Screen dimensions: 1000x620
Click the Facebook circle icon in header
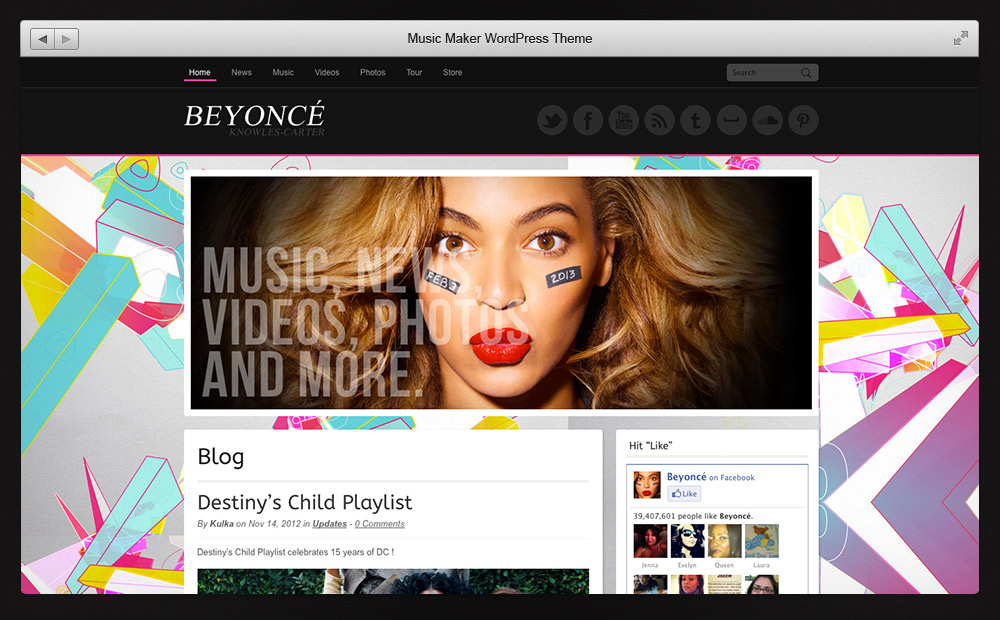click(x=588, y=121)
